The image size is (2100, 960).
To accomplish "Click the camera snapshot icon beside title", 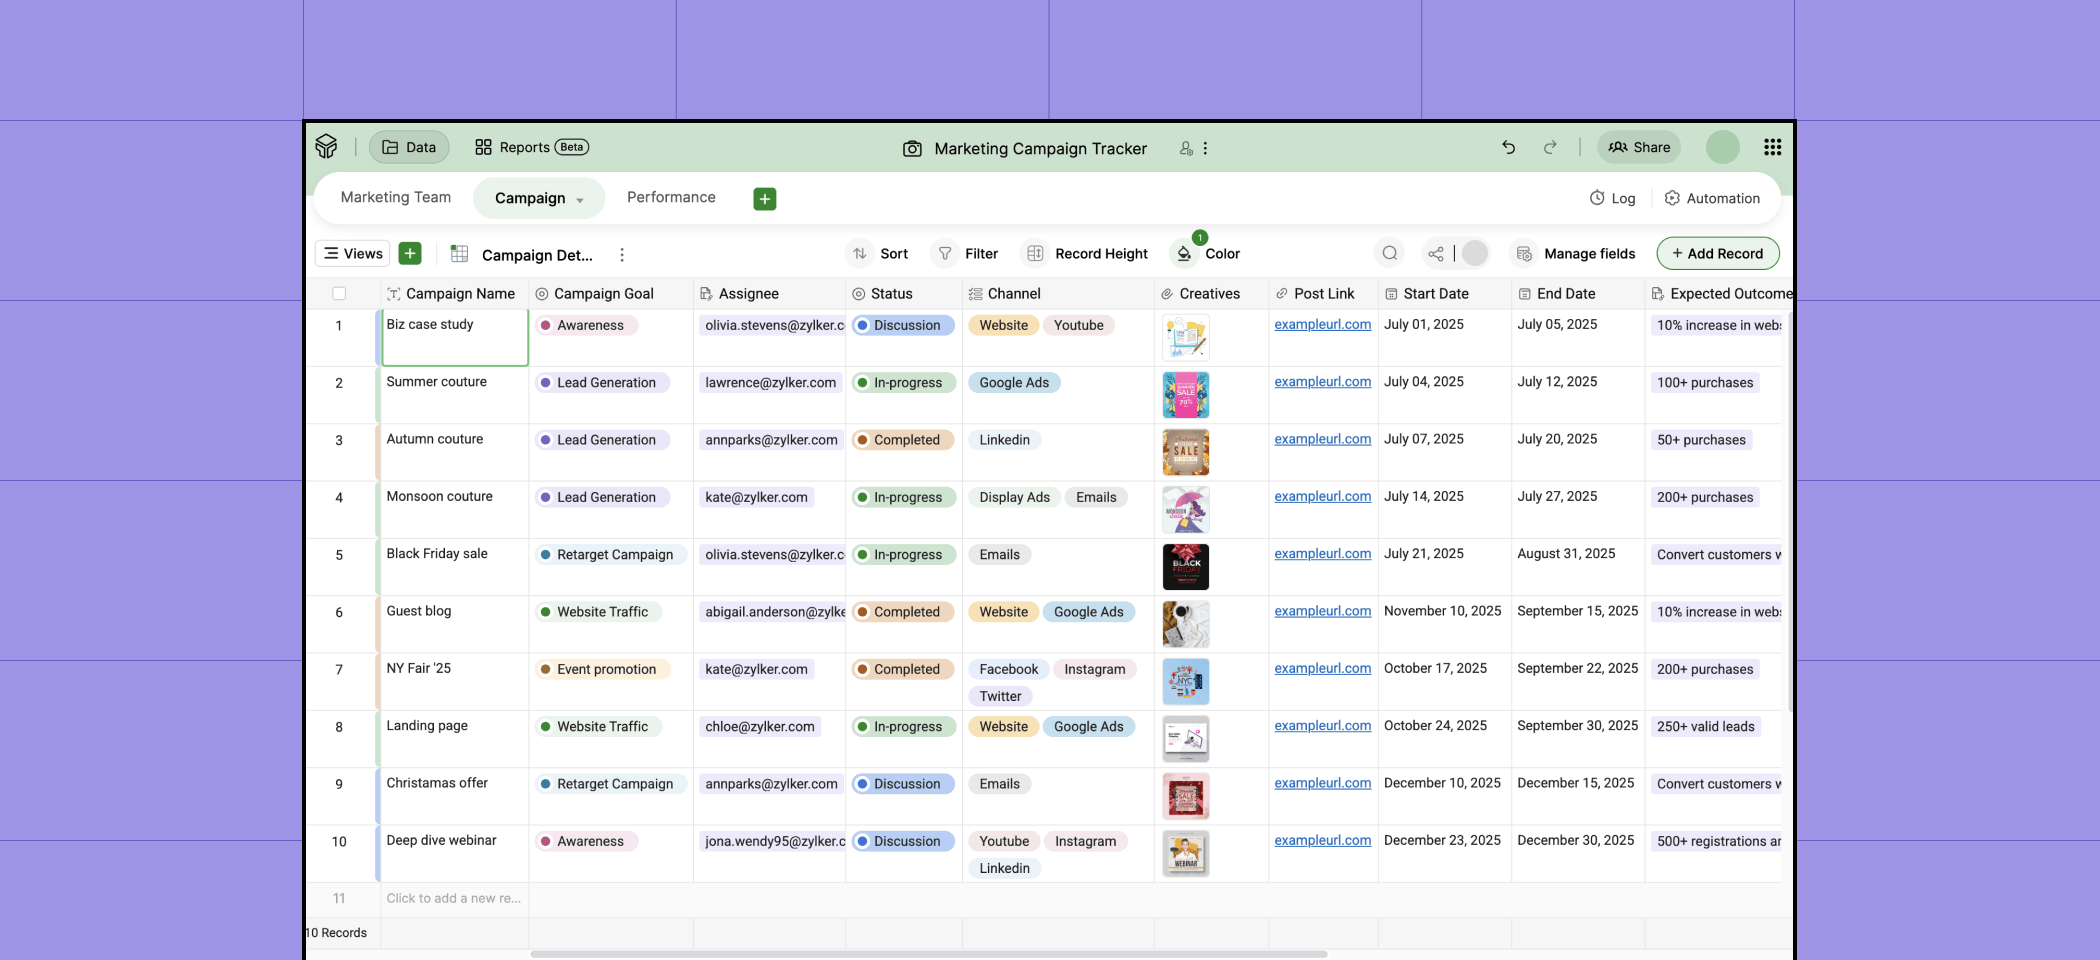I will pyautogui.click(x=912, y=148).
